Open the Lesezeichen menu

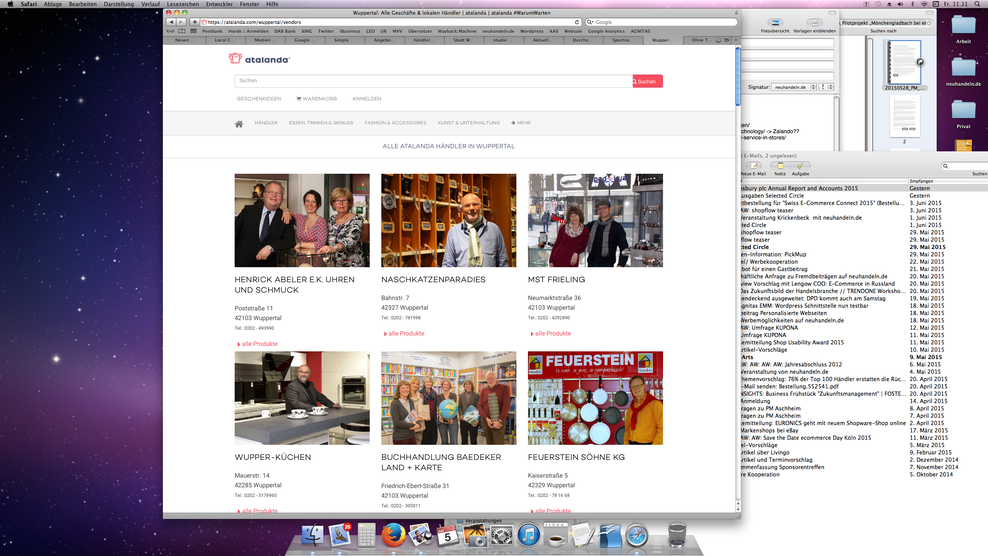click(183, 4)
